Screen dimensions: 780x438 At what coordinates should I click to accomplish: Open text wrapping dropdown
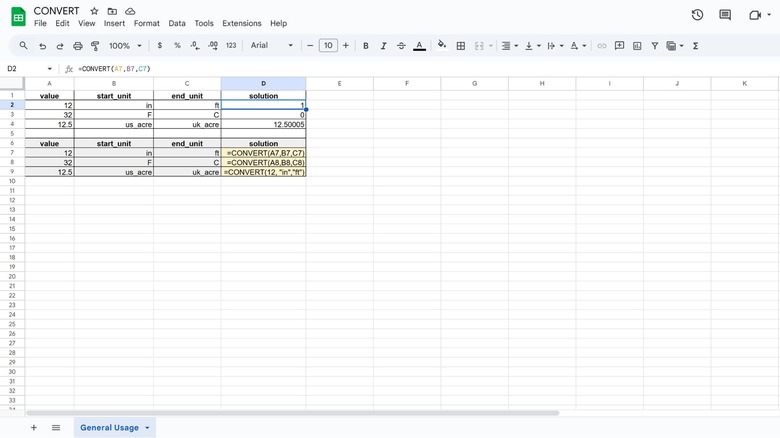click(x=555, y=46)
